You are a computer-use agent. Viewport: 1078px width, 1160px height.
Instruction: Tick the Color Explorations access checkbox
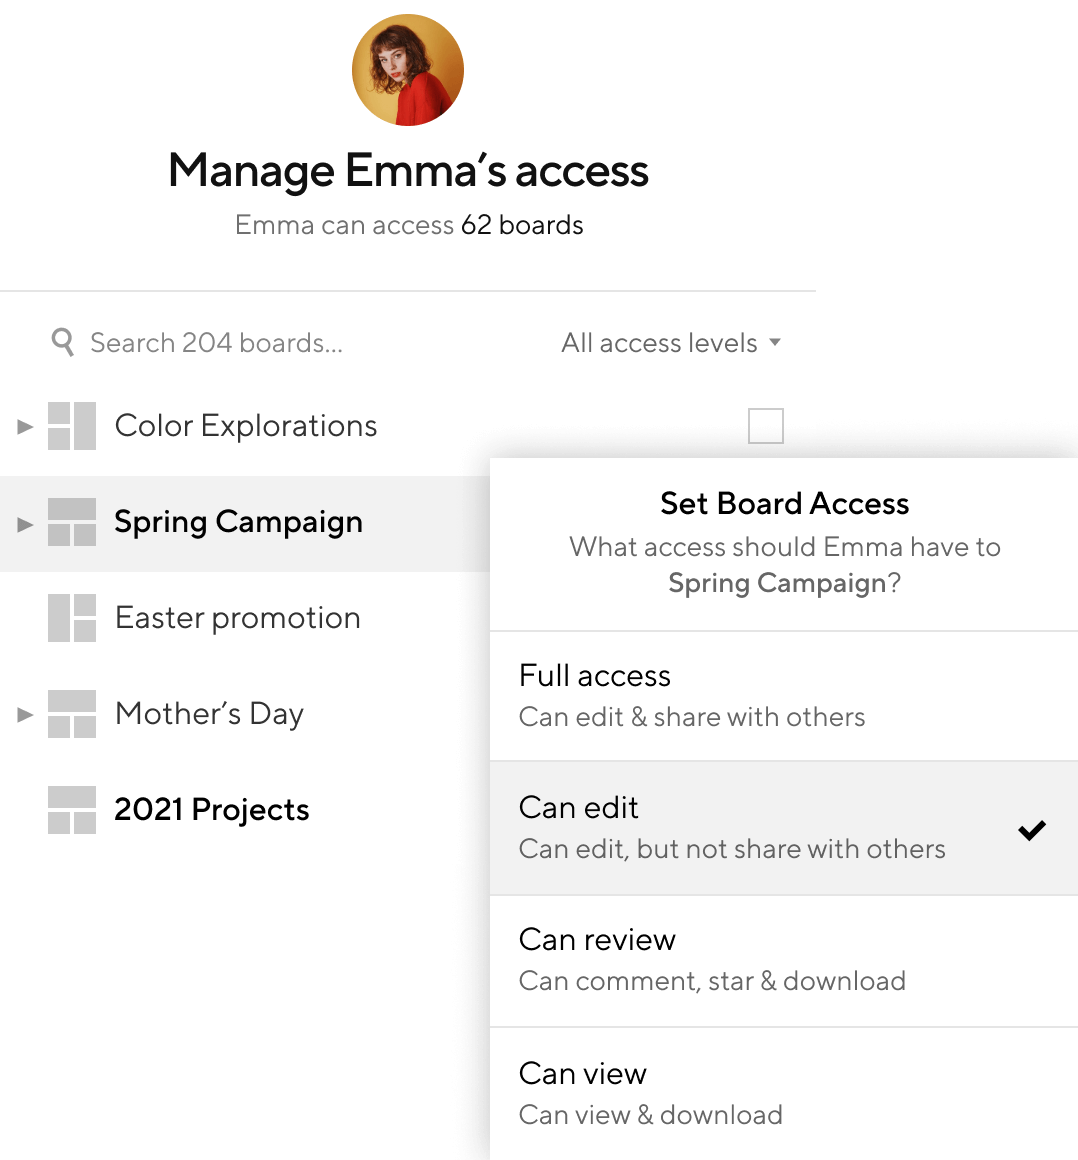(766, 425)
